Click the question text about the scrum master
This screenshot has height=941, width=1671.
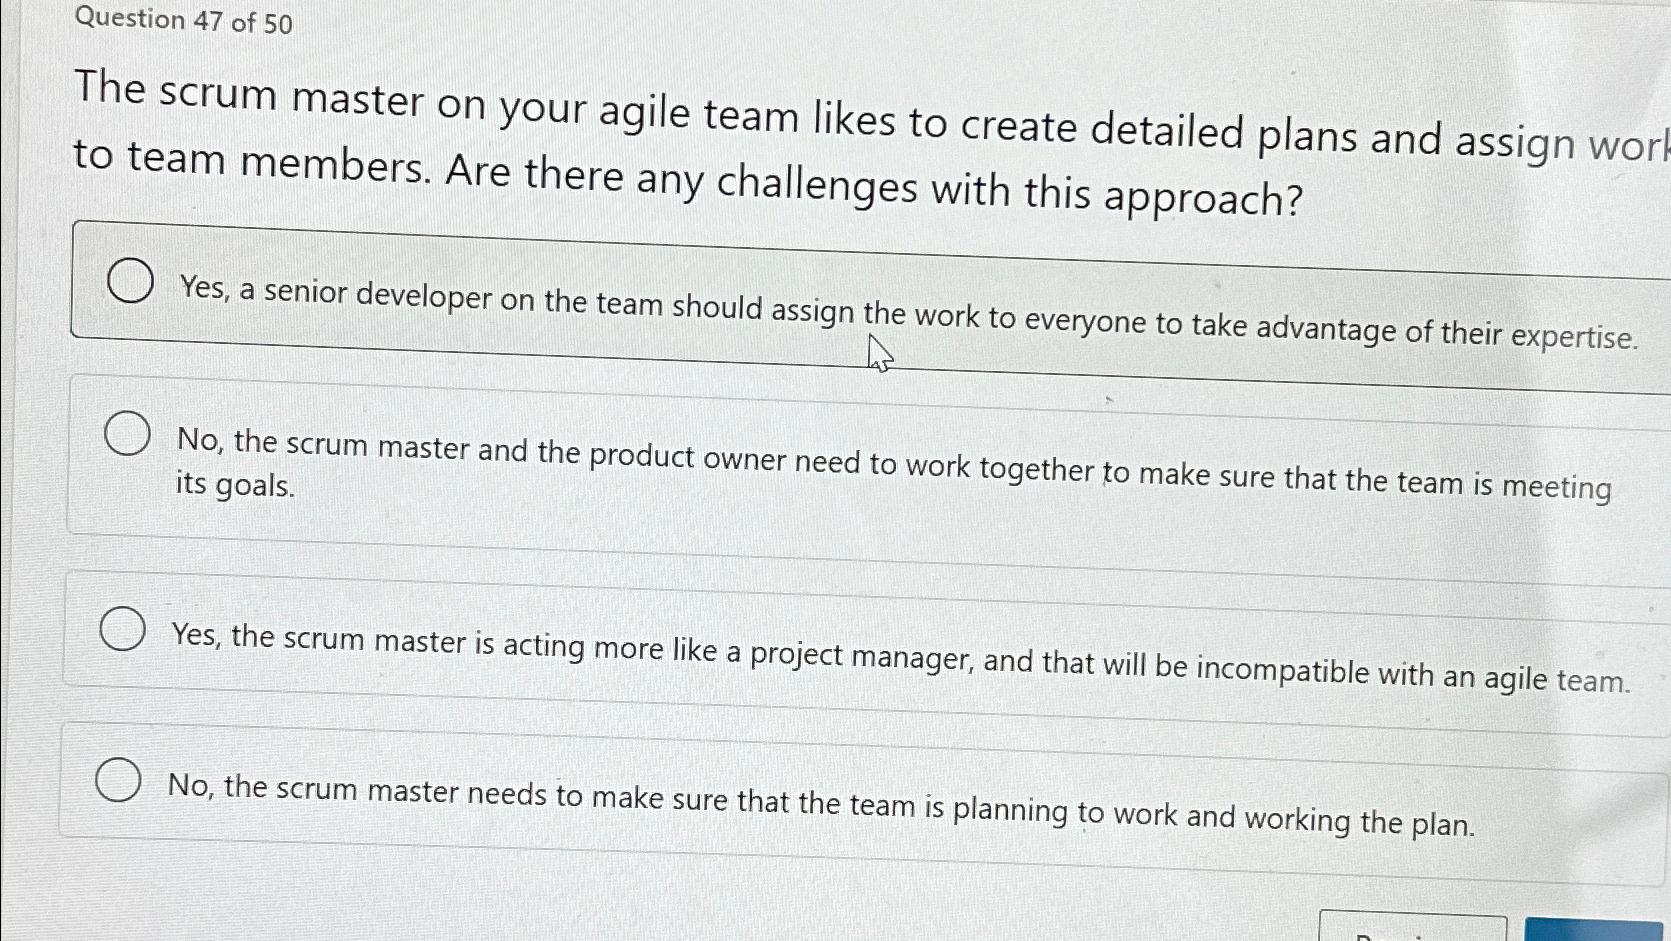[690, 140]
